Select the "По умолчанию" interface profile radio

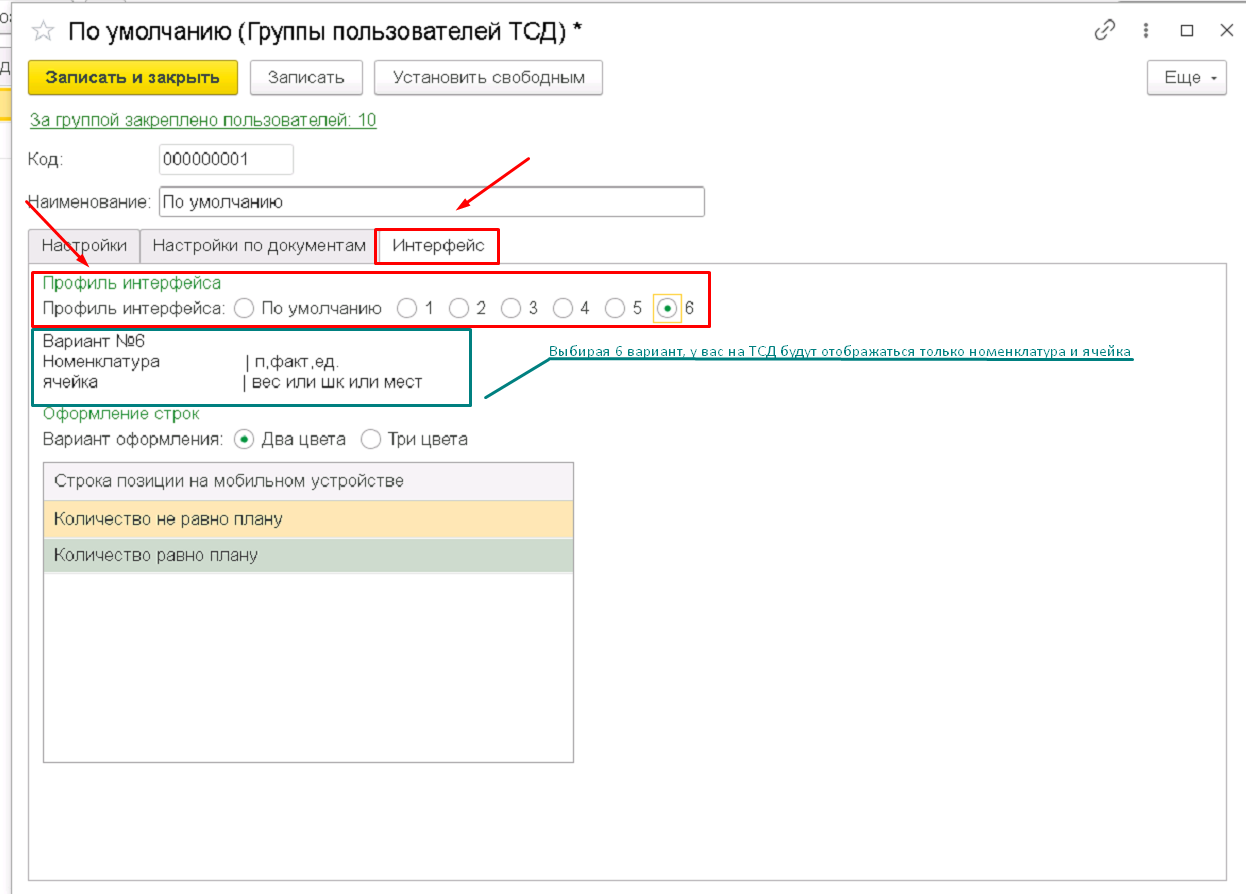[x=244, y=309]
